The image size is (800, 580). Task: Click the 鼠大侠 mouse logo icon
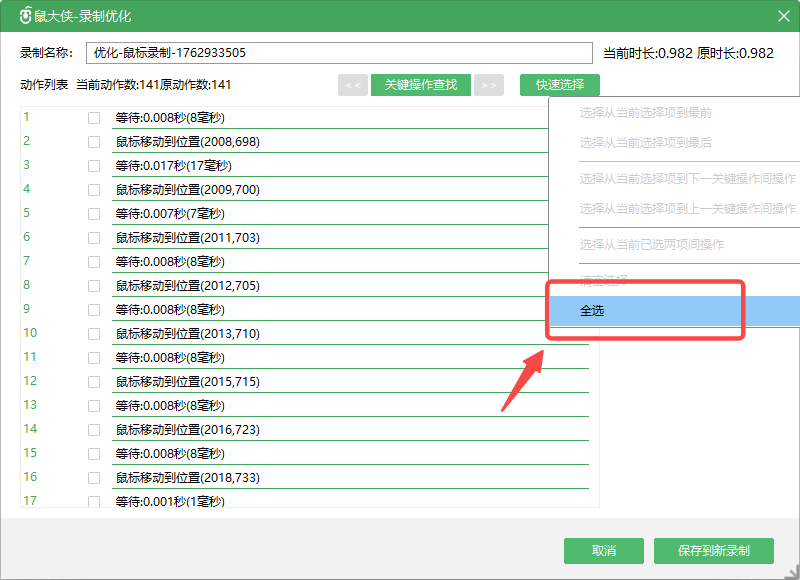tap(26, 16)
